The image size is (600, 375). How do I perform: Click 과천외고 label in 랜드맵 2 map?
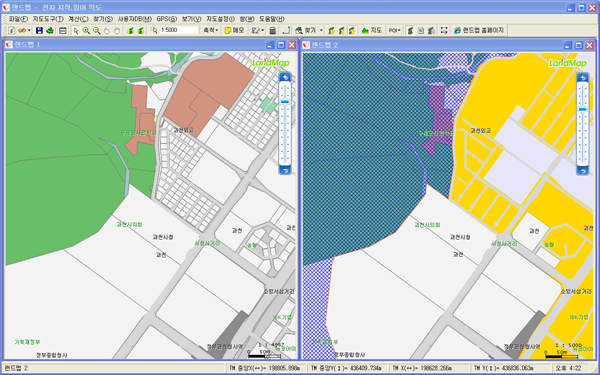tap(481, 130)
